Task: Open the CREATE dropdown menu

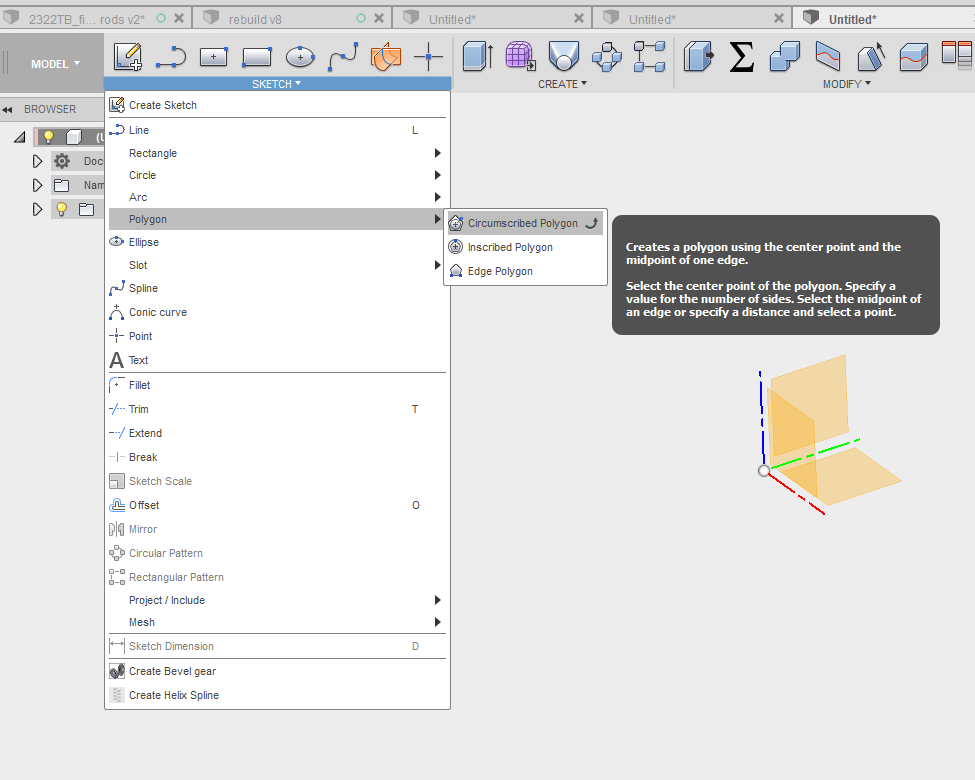Action: [562, 84]
